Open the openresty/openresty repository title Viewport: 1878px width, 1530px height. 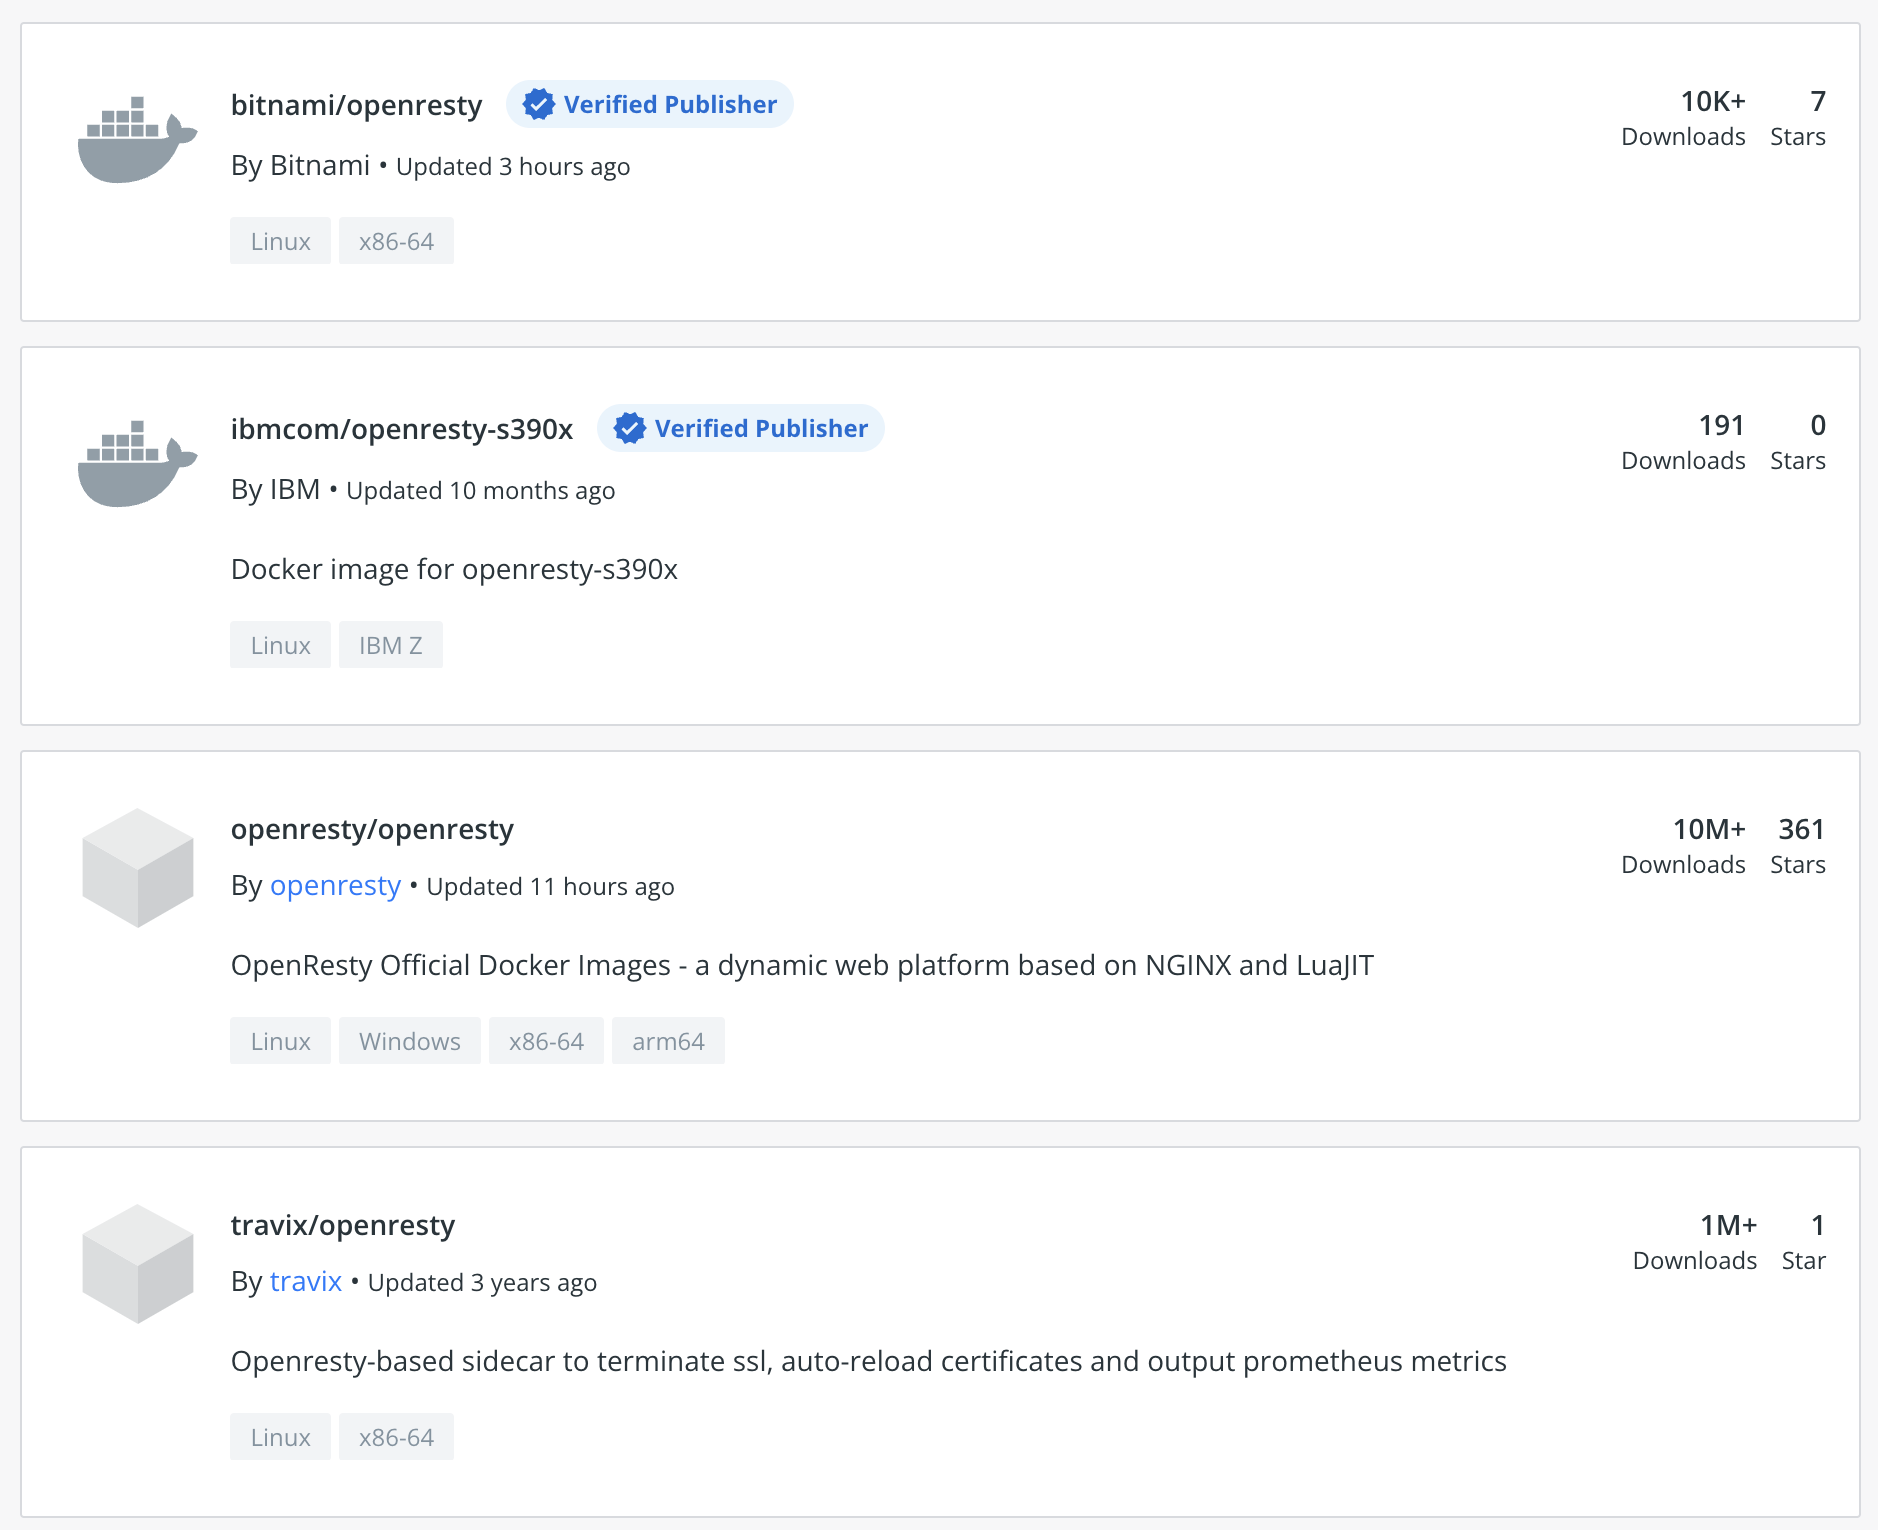[372, 829]
